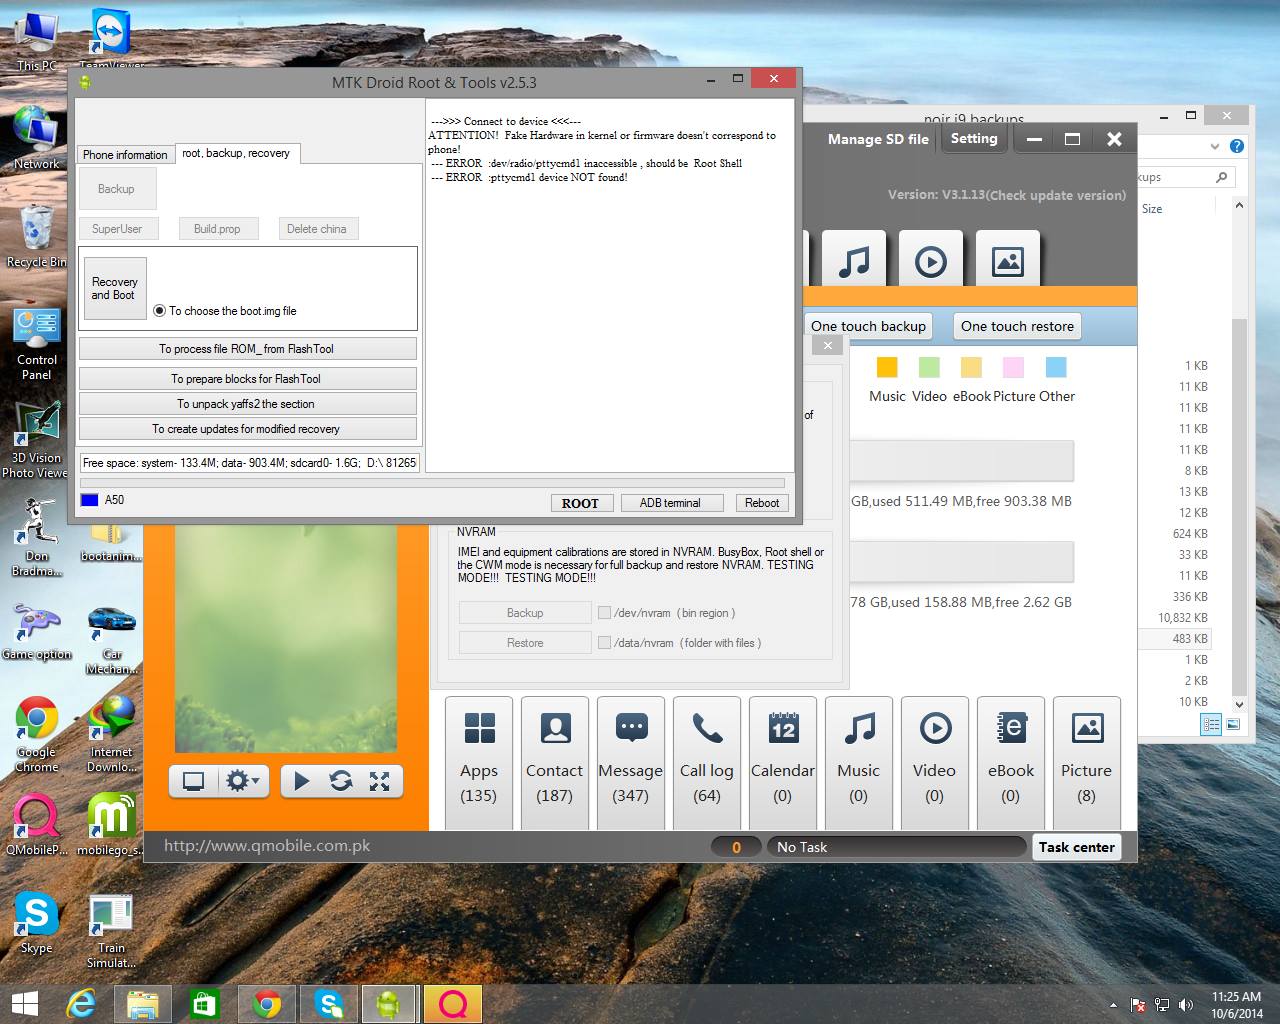Open Internet Explorer from taskbar
This screenshot has width=1280, height=1024.
pyautogui.click(x=81, y=1003)
